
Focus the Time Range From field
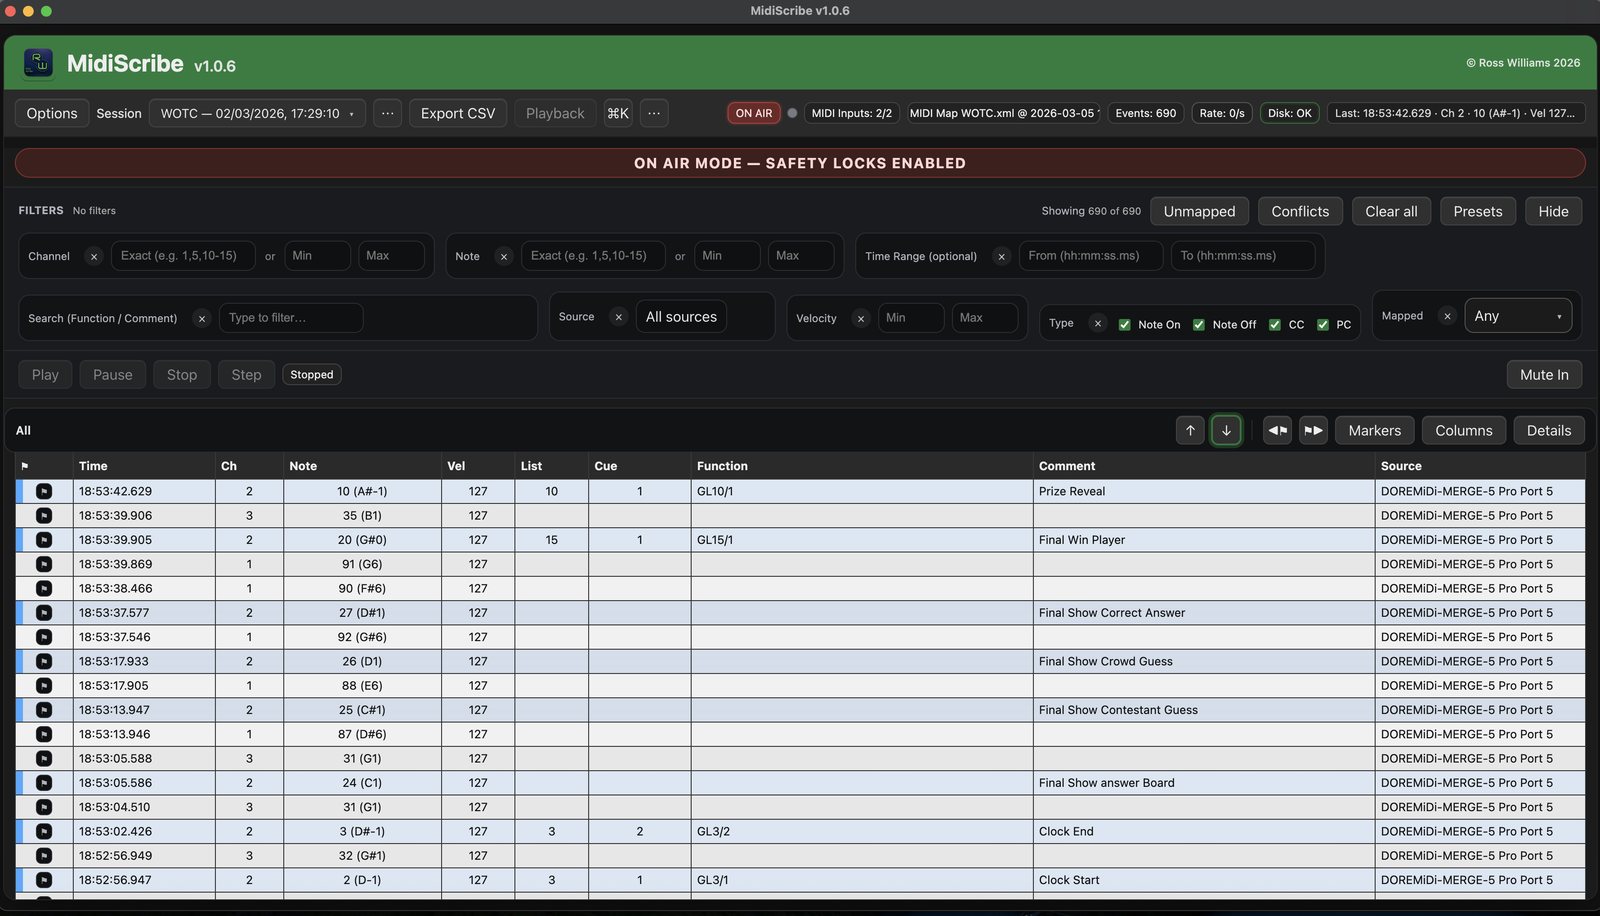(1091, 256)
